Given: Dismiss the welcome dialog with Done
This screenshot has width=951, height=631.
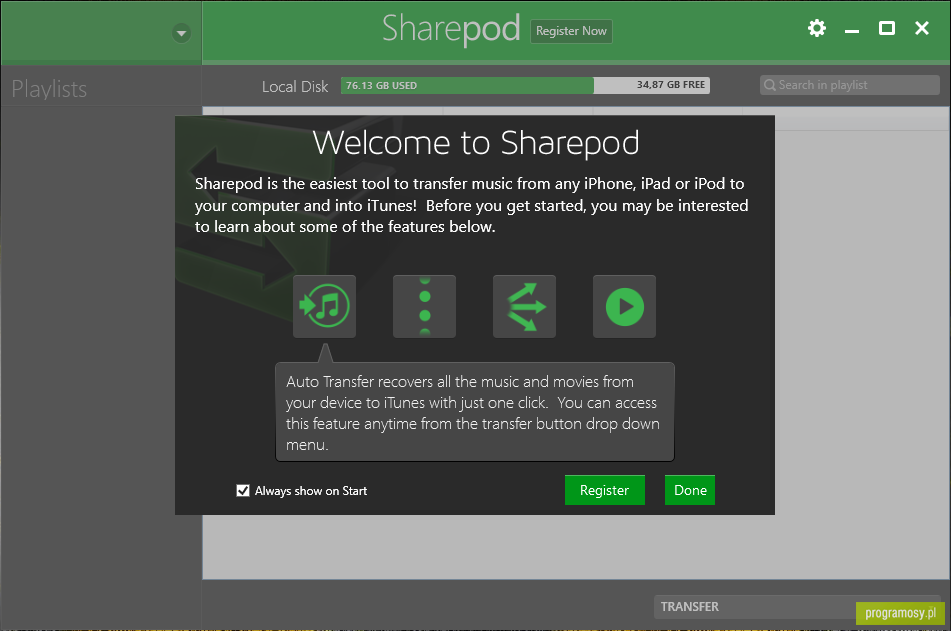Looking at the screenshot, I should (690, 490).
